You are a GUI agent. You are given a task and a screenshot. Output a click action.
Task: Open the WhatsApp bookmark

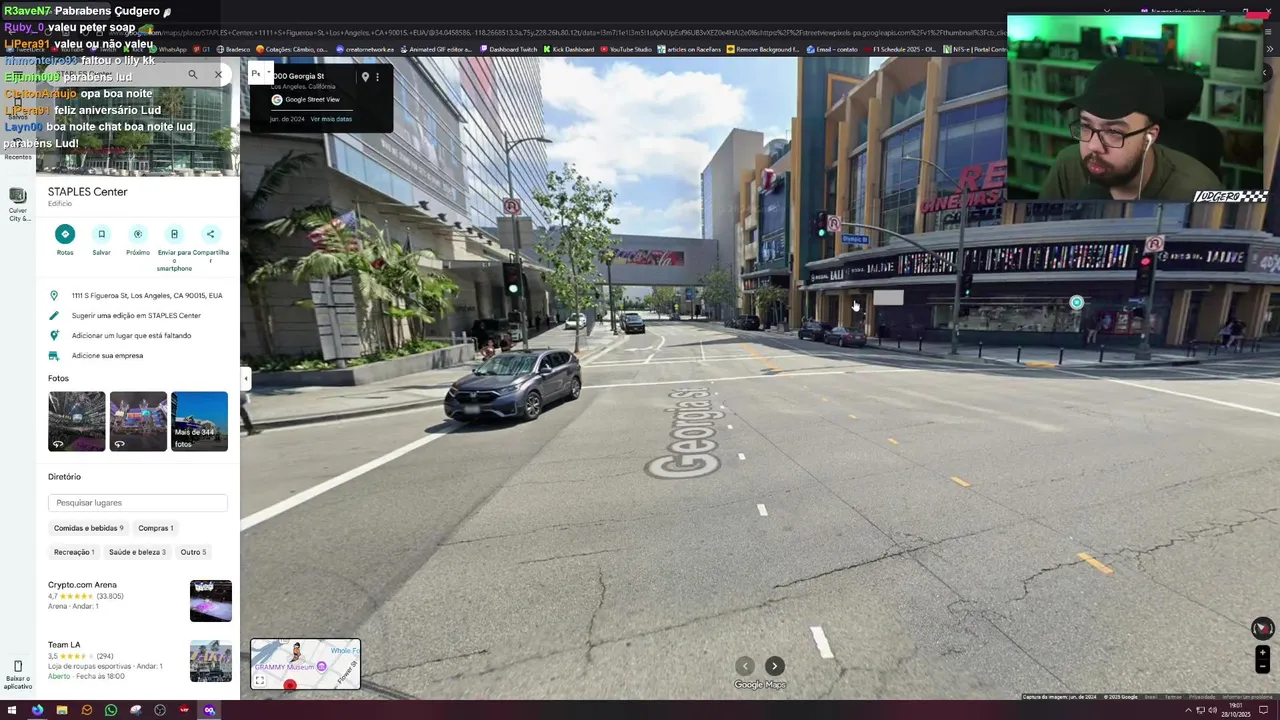click(168, 49)
